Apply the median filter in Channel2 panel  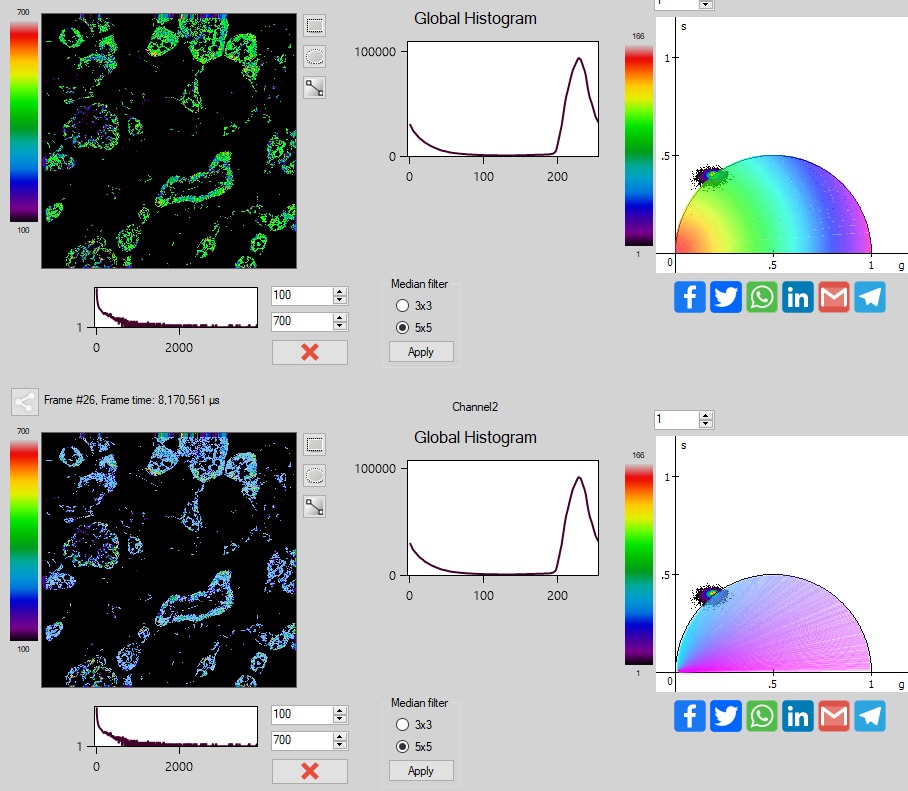(x=421, y=771)
